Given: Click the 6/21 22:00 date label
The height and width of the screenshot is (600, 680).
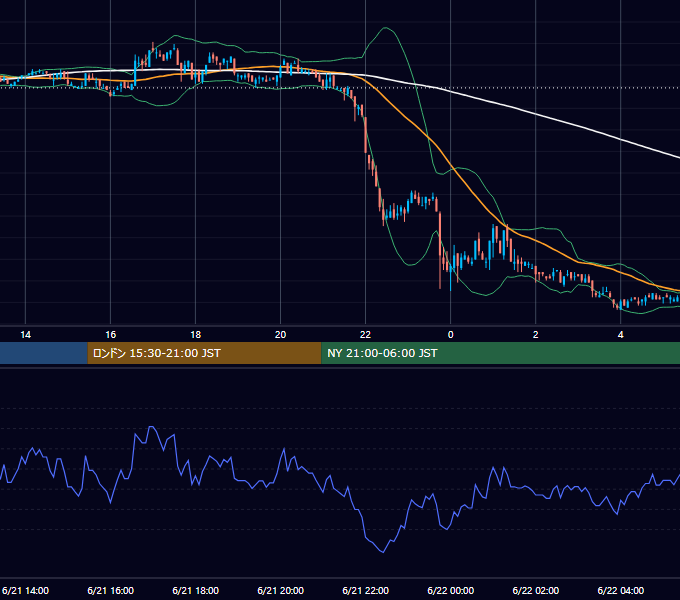Looking at the screenshot, I should point(366,590).
